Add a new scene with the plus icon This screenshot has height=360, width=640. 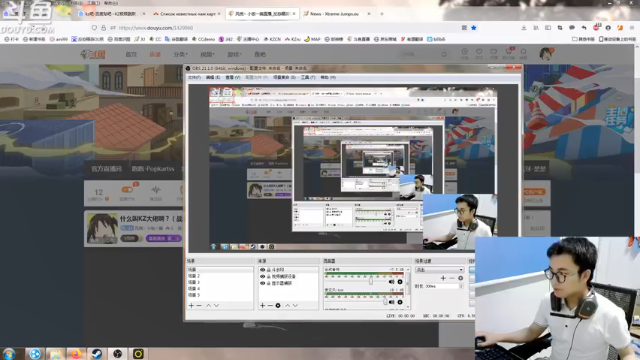pos(191,305)
